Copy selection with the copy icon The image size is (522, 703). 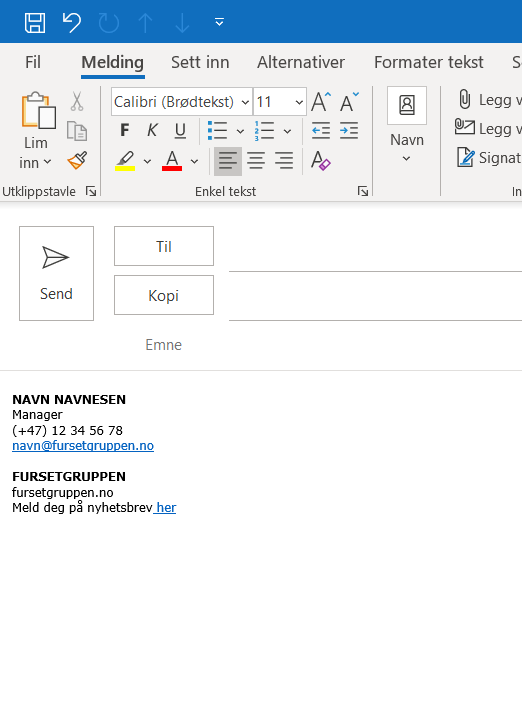(x=77, y=131)
